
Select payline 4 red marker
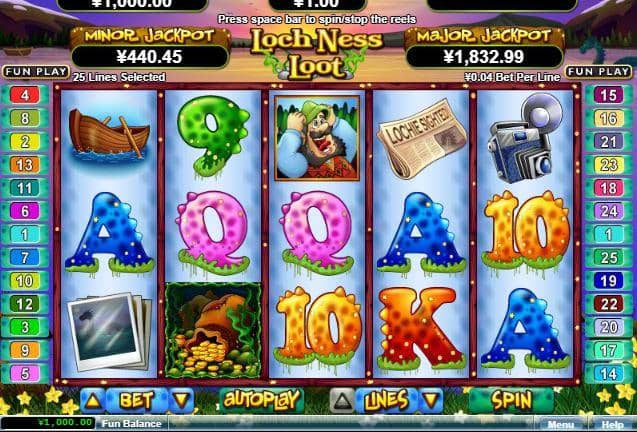pos(25,95)
